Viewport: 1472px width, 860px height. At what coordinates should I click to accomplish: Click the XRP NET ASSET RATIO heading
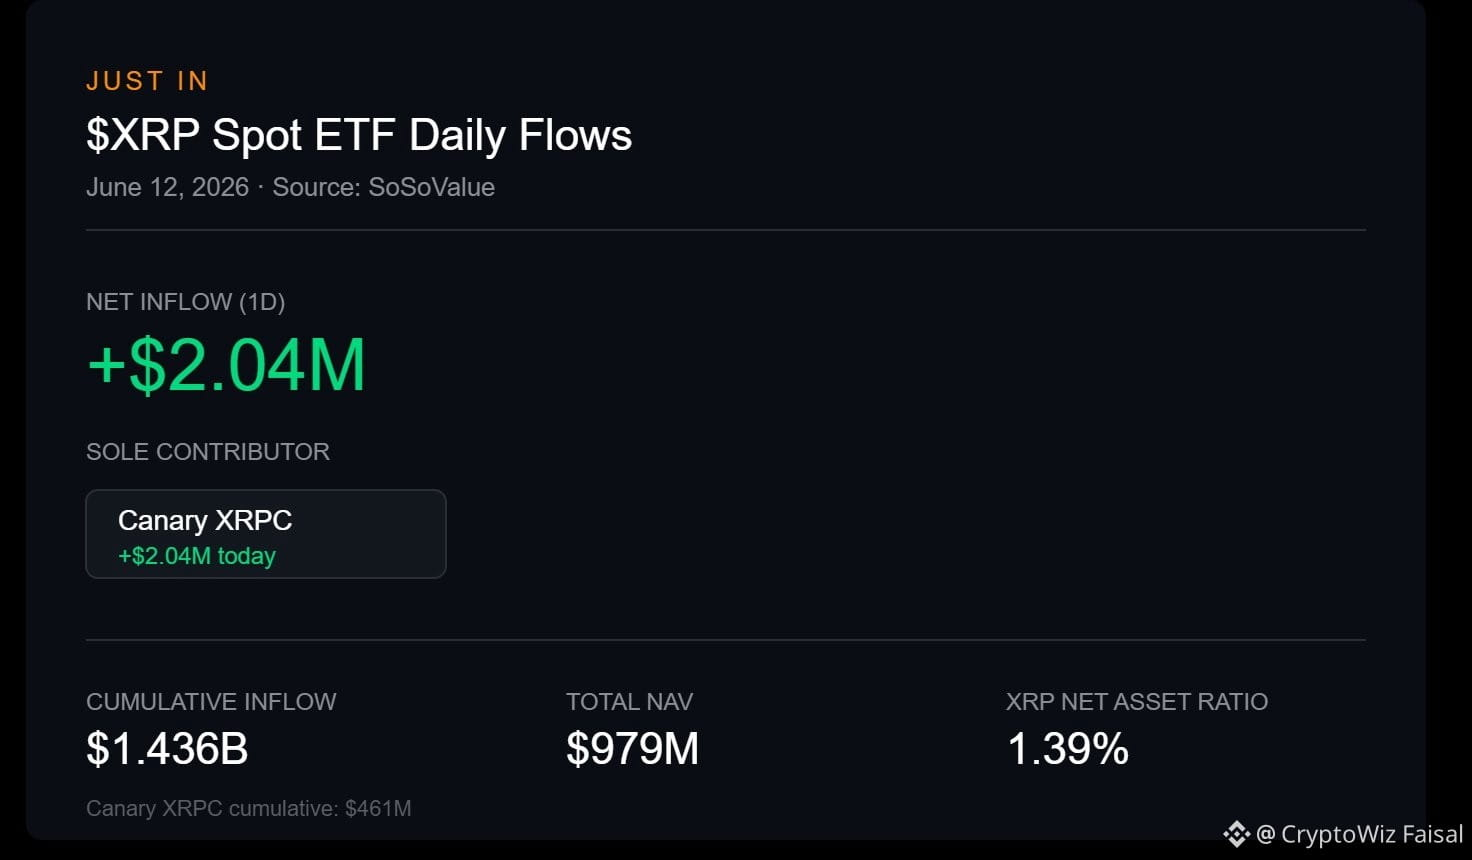[1137, 702]
